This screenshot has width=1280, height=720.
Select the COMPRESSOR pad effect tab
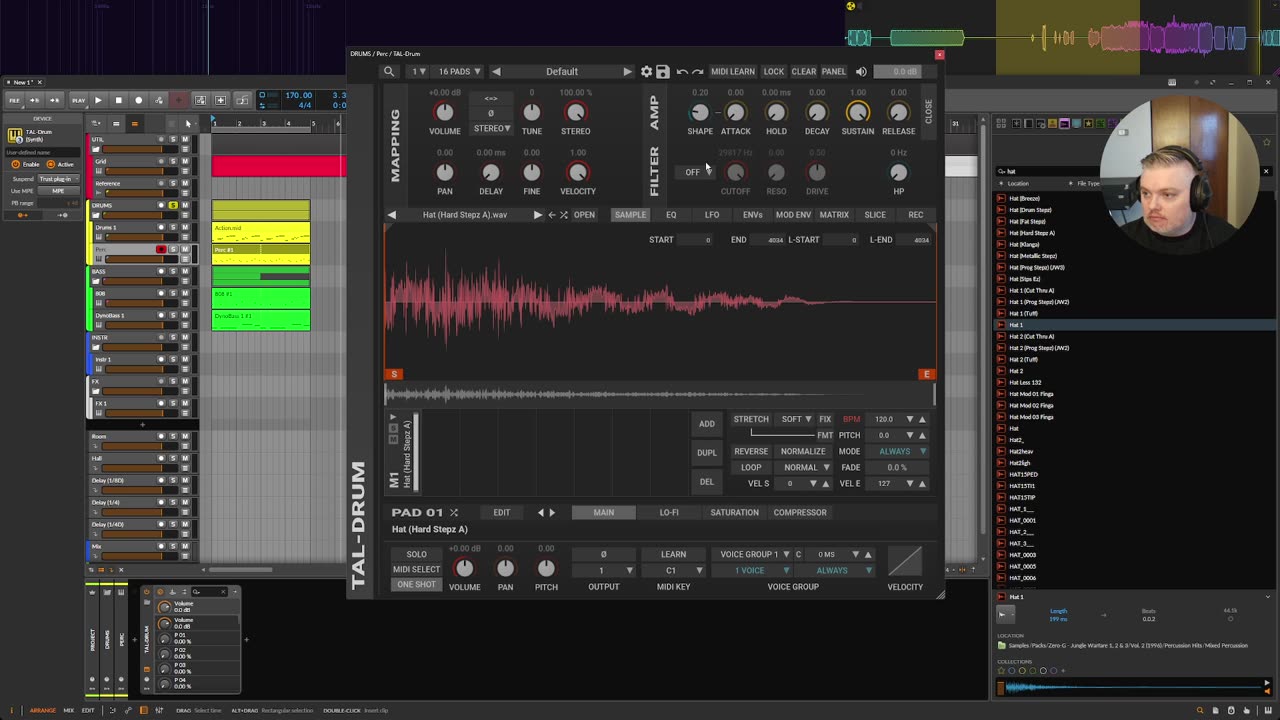pos(800,513)
